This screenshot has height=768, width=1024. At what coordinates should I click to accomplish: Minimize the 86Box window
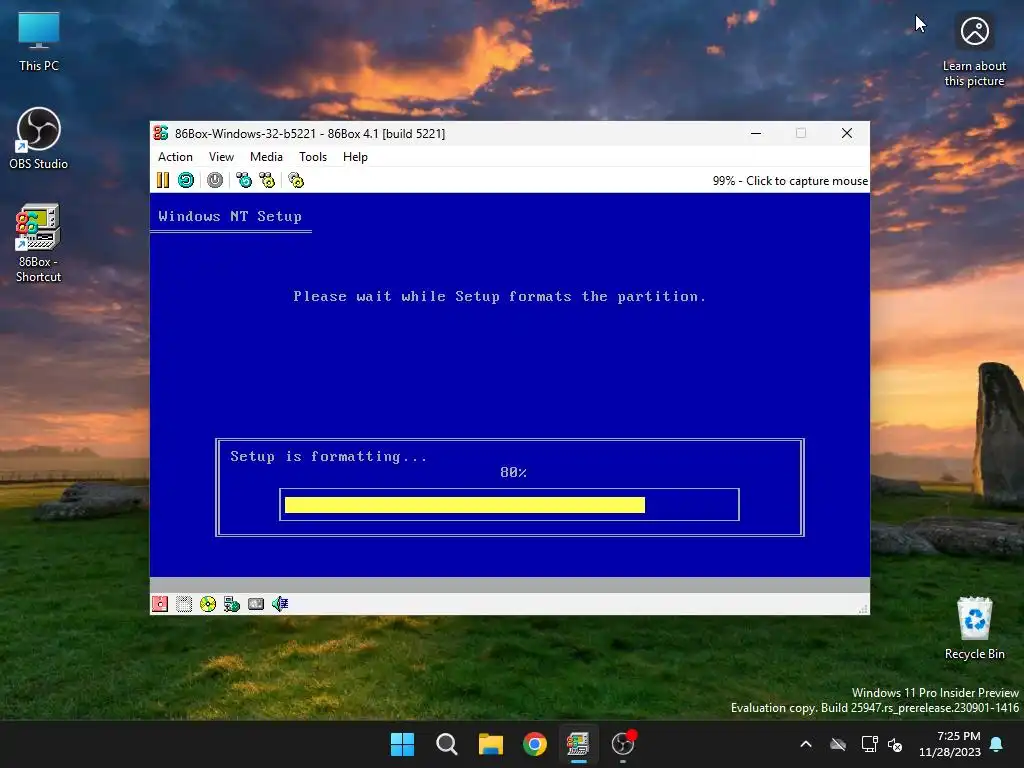756,133
